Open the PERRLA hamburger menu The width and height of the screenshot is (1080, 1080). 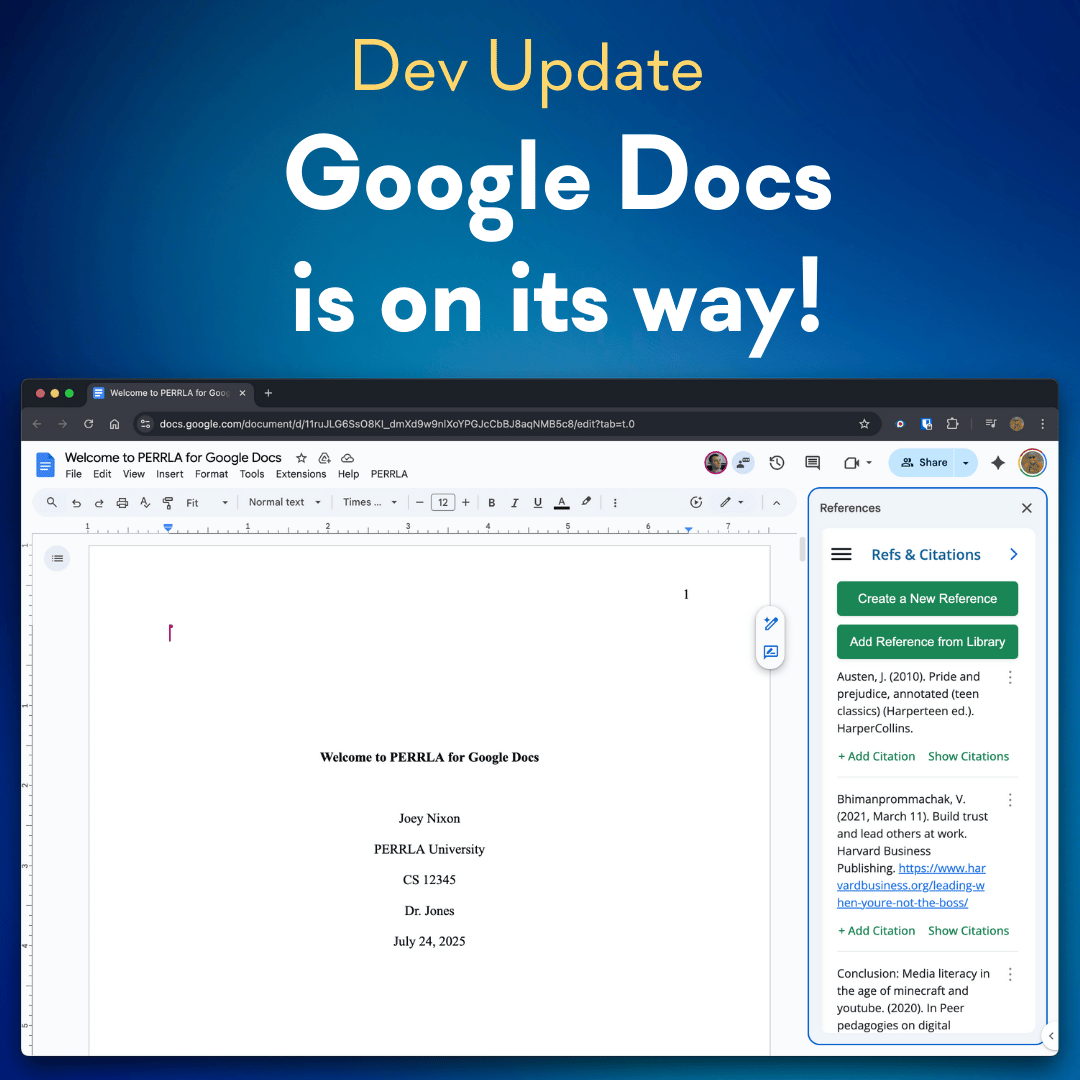point(841,554)
